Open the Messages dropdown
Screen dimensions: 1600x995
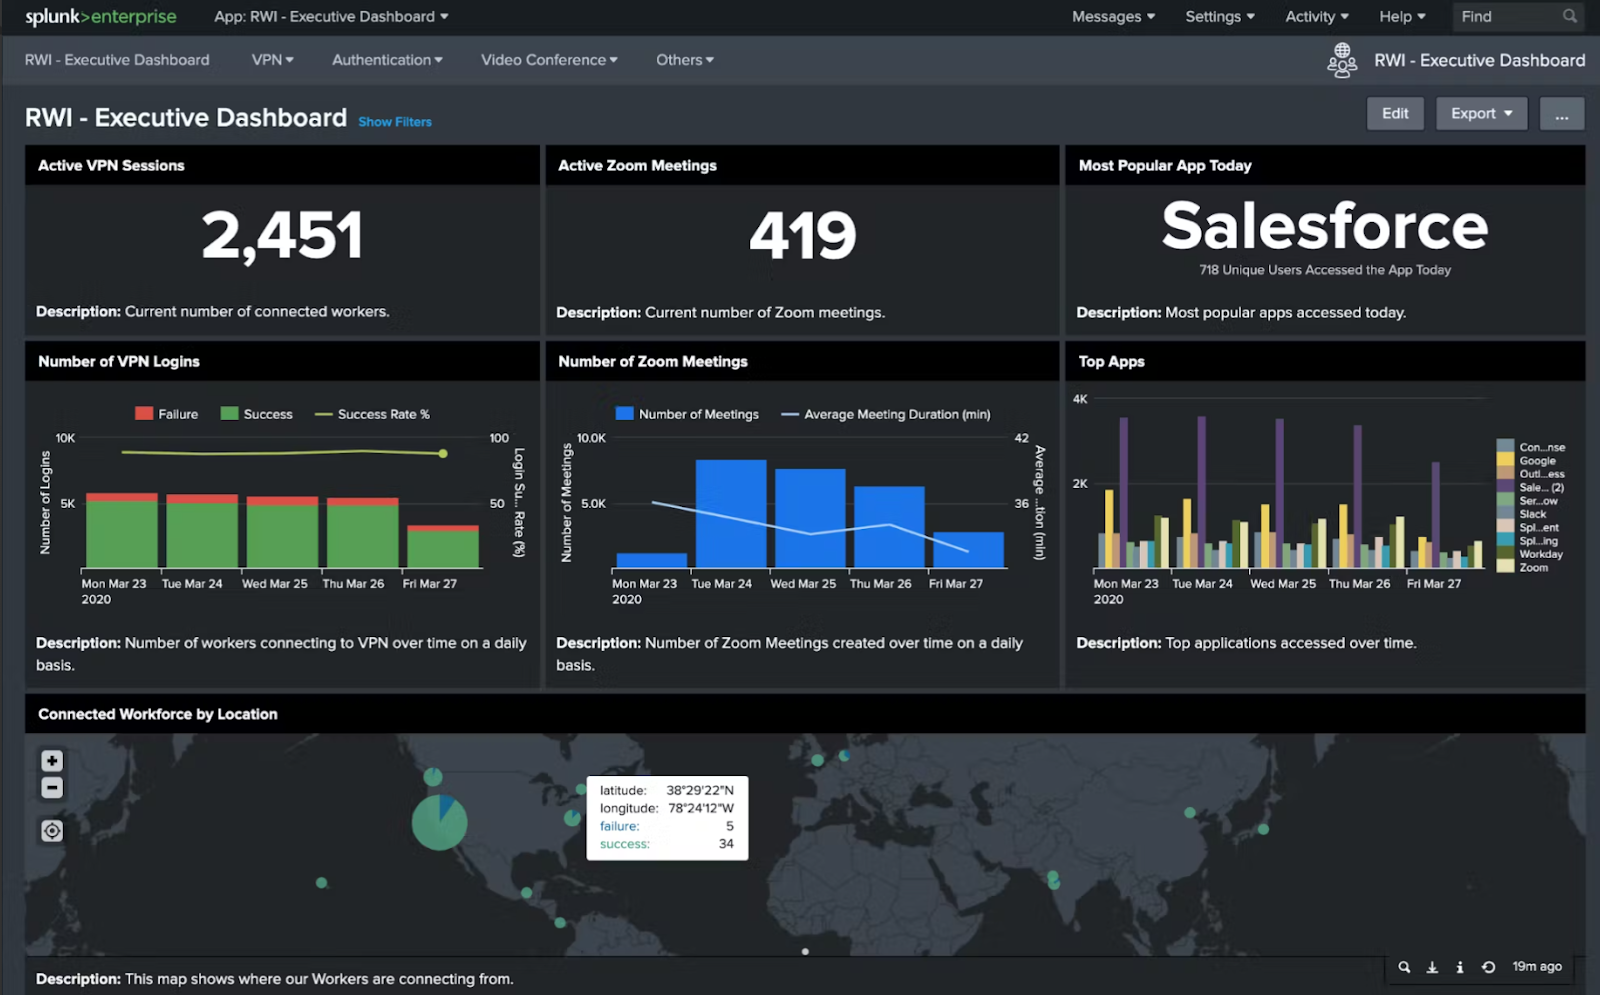click(x=1113, y=17)
